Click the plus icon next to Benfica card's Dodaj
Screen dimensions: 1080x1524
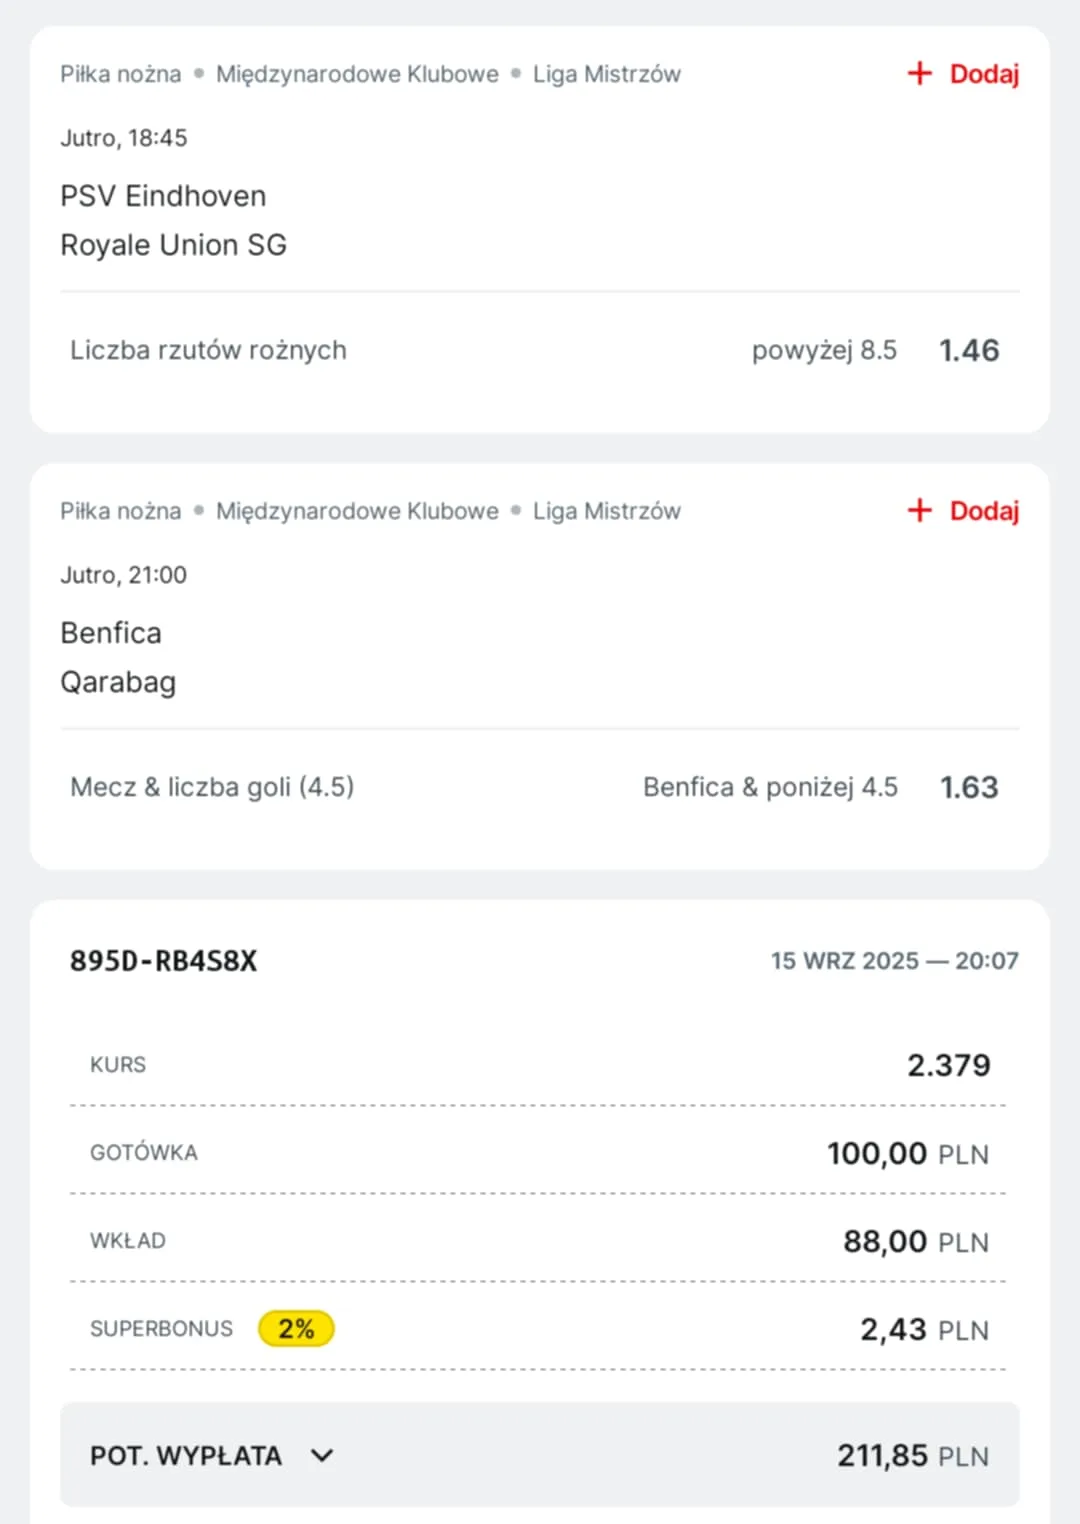(x=918, y=510)
